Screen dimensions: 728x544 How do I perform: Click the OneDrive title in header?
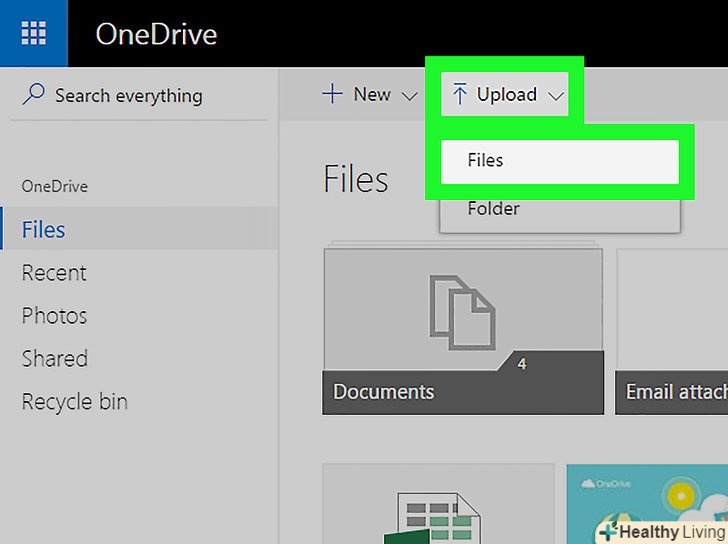tap(156, 34)
